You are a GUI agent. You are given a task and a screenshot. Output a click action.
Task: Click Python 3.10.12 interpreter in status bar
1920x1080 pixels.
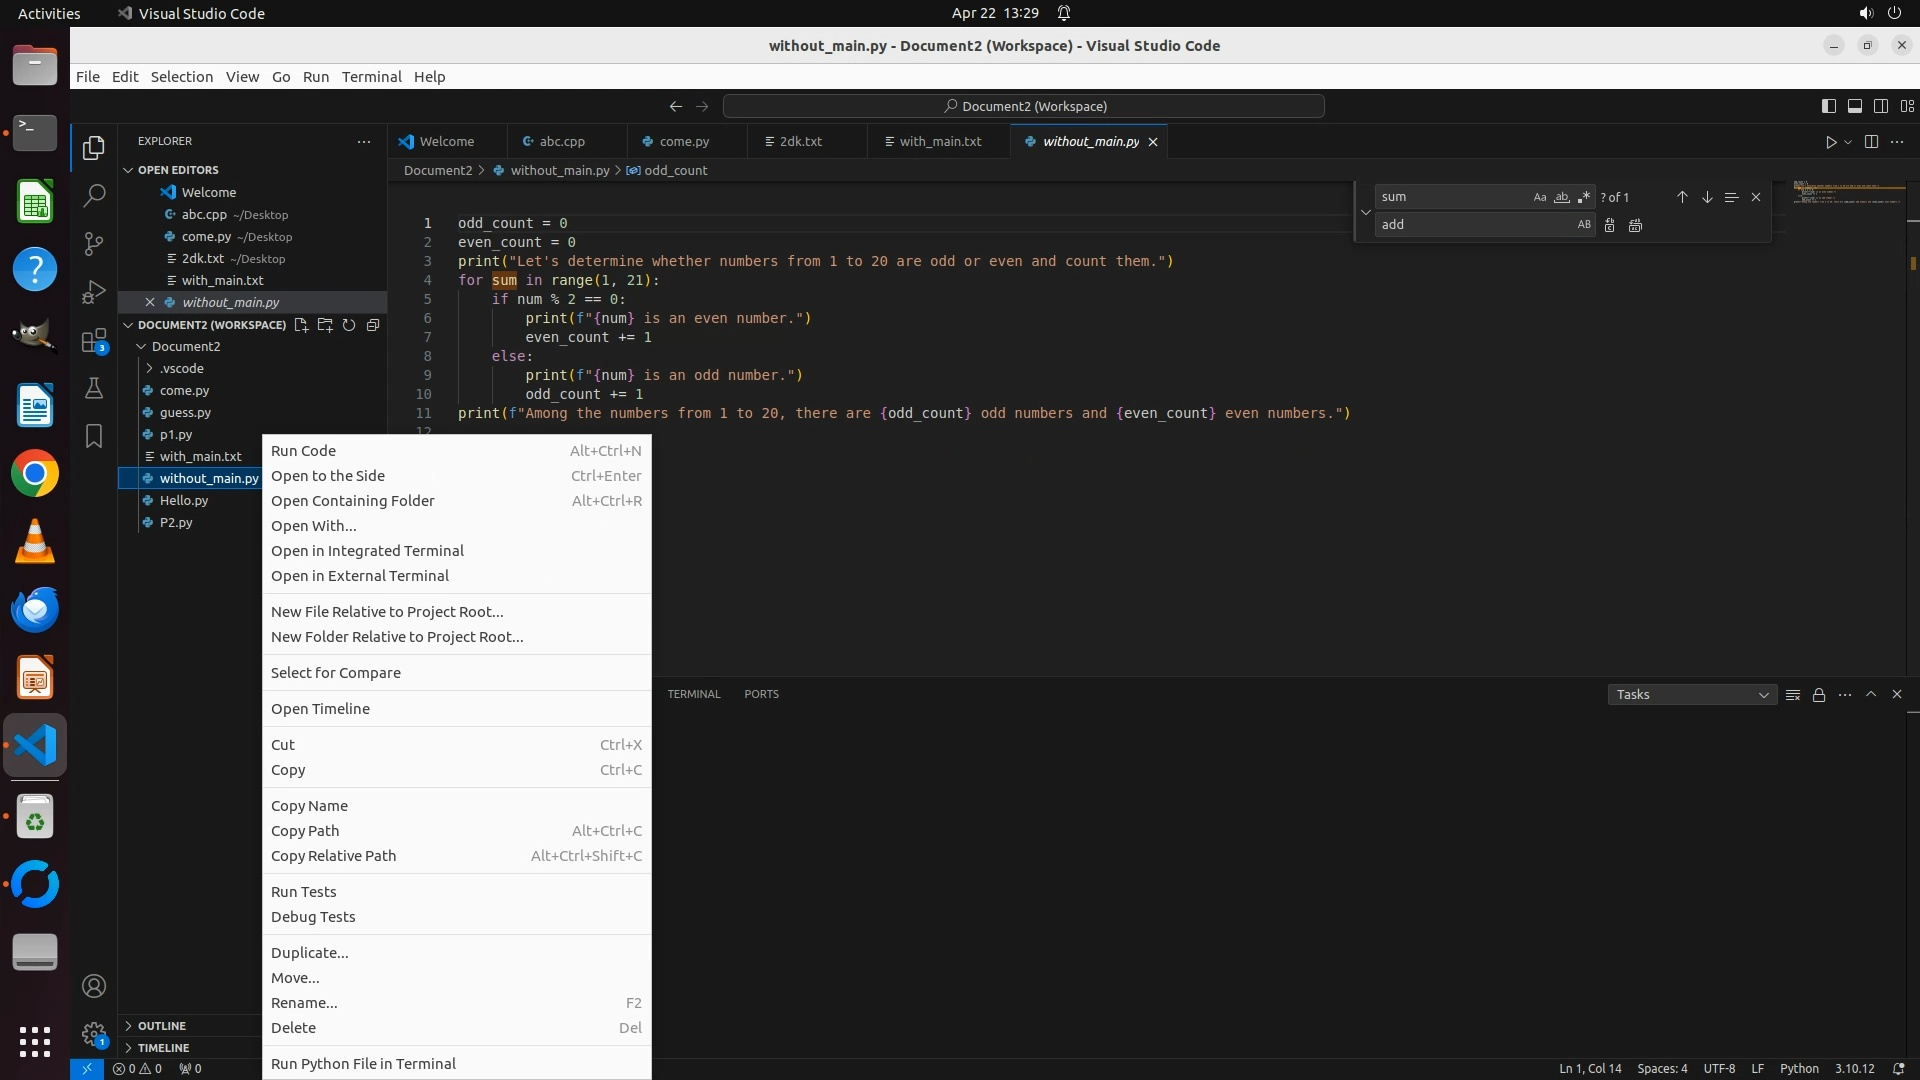coord(1854,1068)
